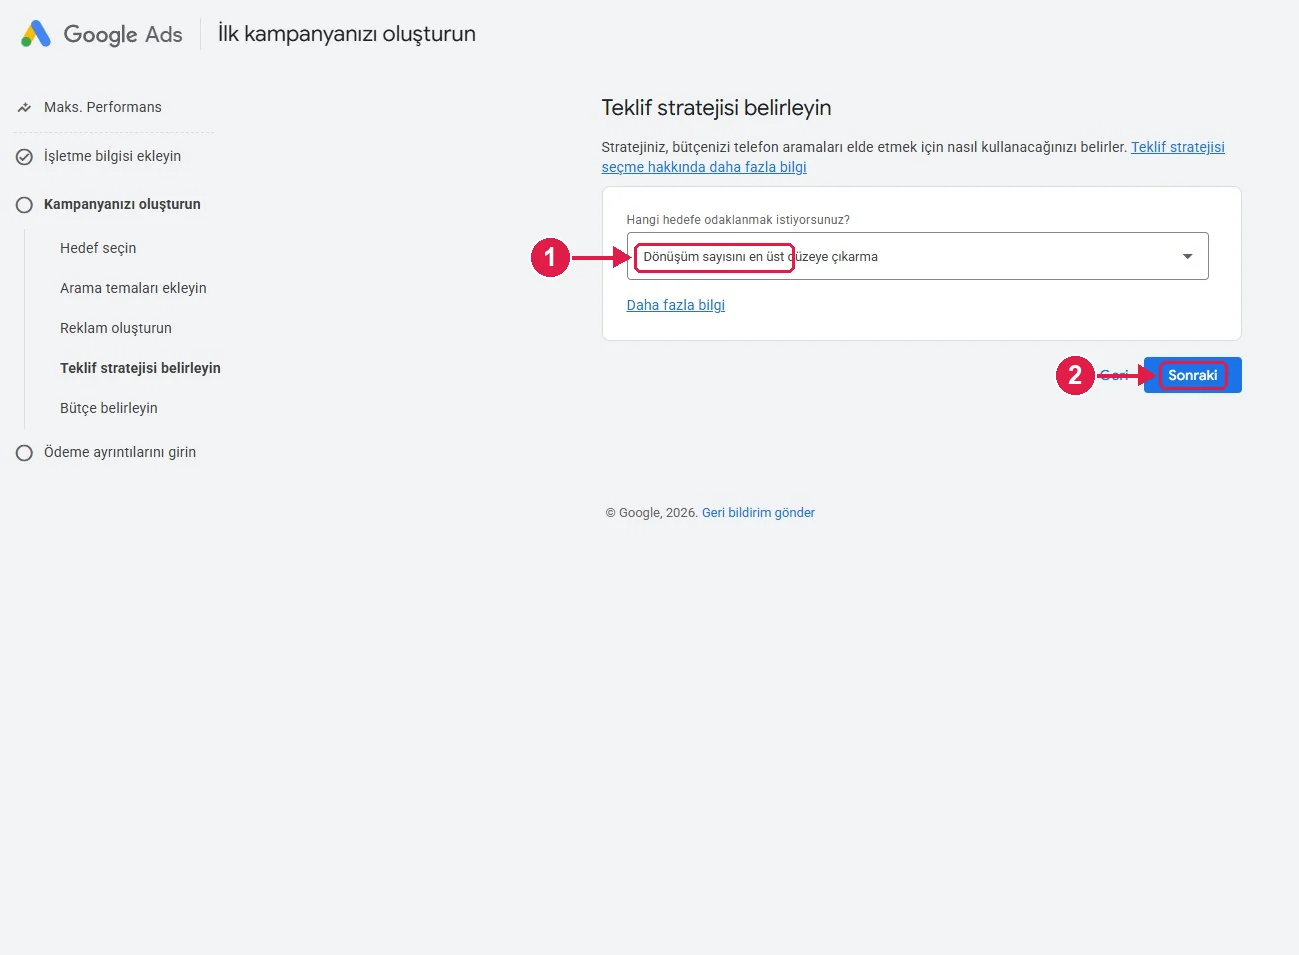Go to the Hedef seçin step
1299x955 pixels.
(x=98, y=248)
